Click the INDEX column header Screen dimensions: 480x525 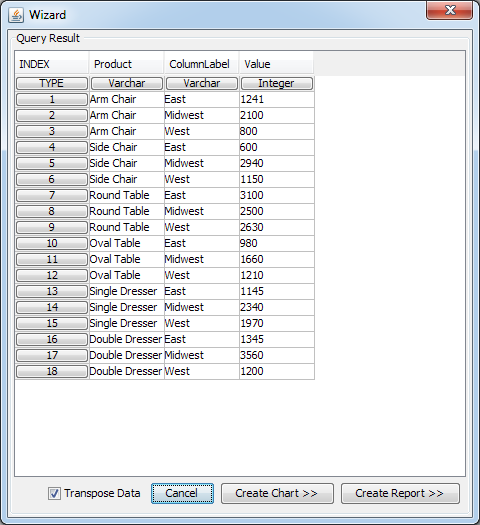[x=52, y=64]
